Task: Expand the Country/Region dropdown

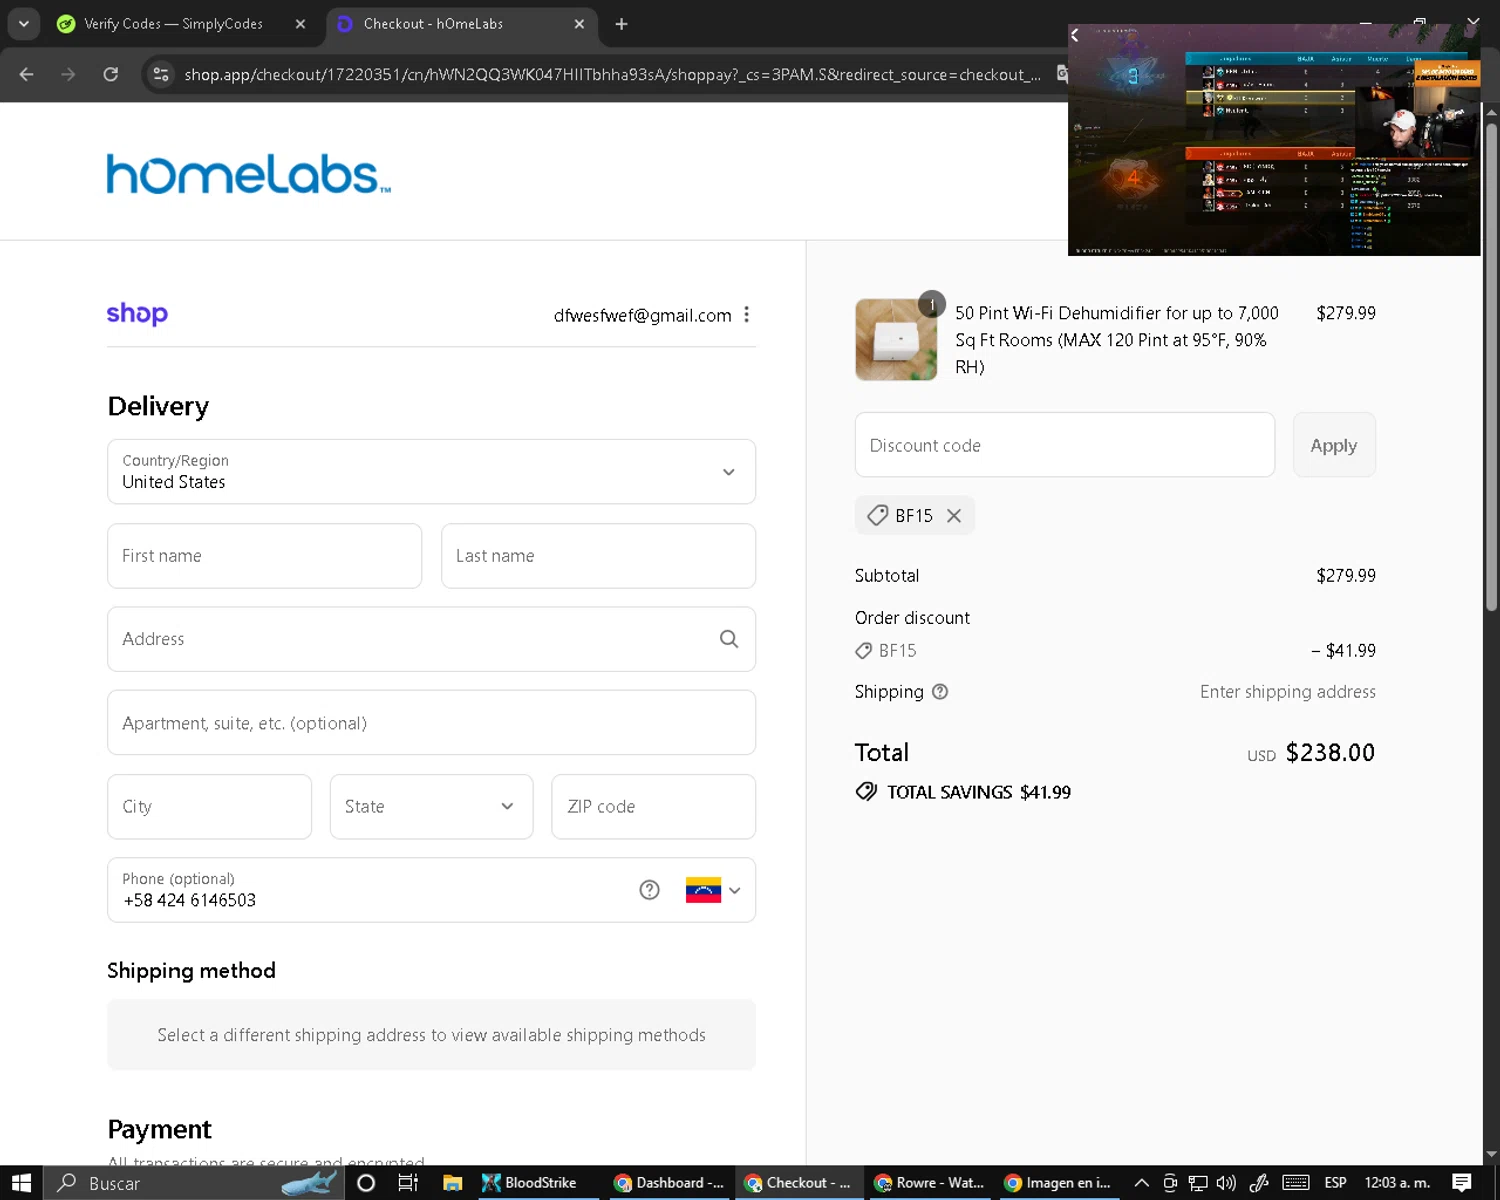Action: click(431, 472)
